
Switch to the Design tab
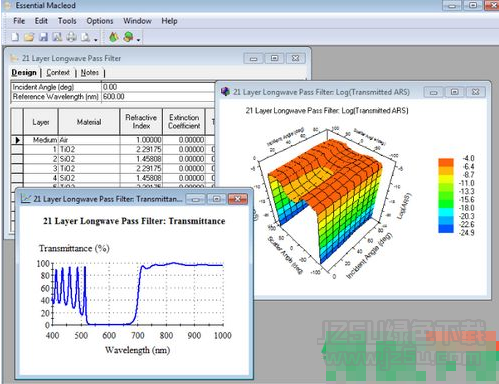(x=24, y=72)
